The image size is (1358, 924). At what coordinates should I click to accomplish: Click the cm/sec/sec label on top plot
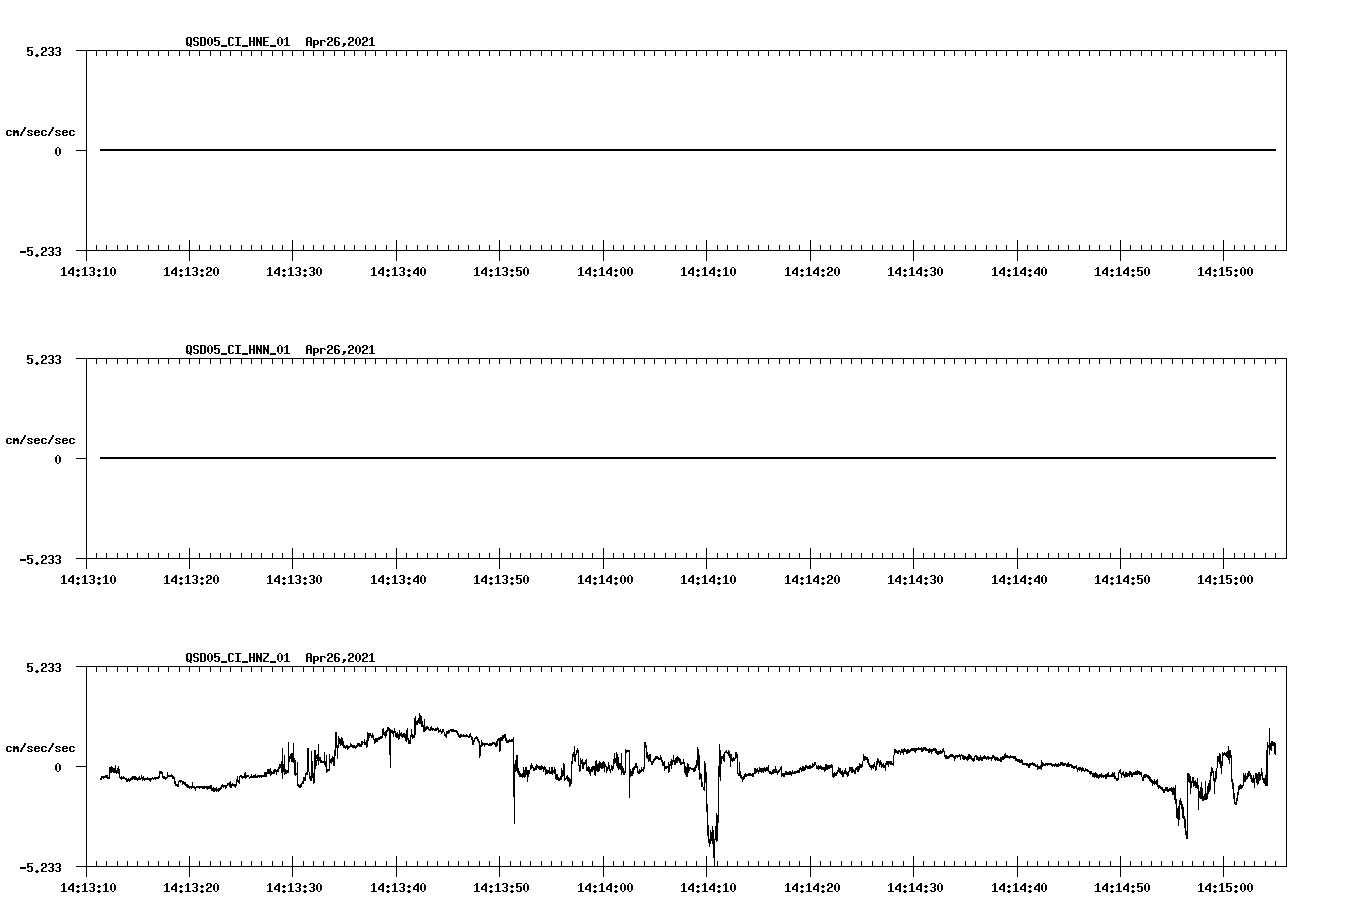(42, 130)
